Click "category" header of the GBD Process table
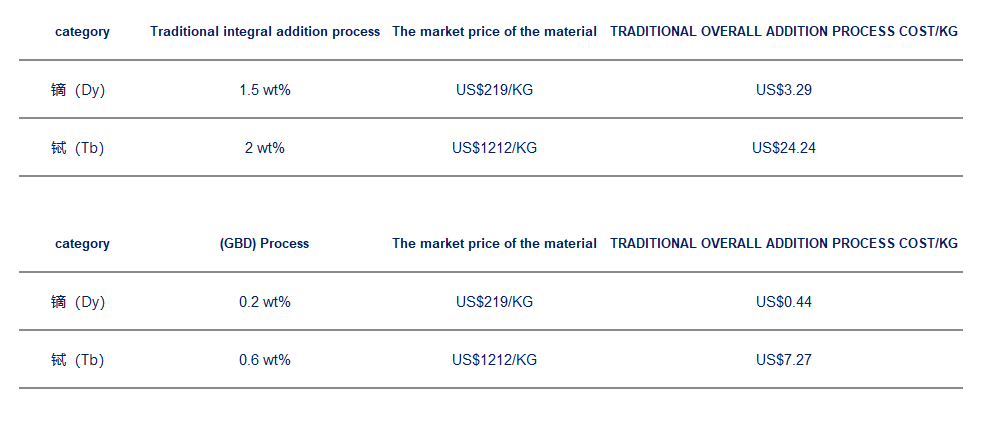The width and height of the screenshot is (993, 427). point(82,244)
